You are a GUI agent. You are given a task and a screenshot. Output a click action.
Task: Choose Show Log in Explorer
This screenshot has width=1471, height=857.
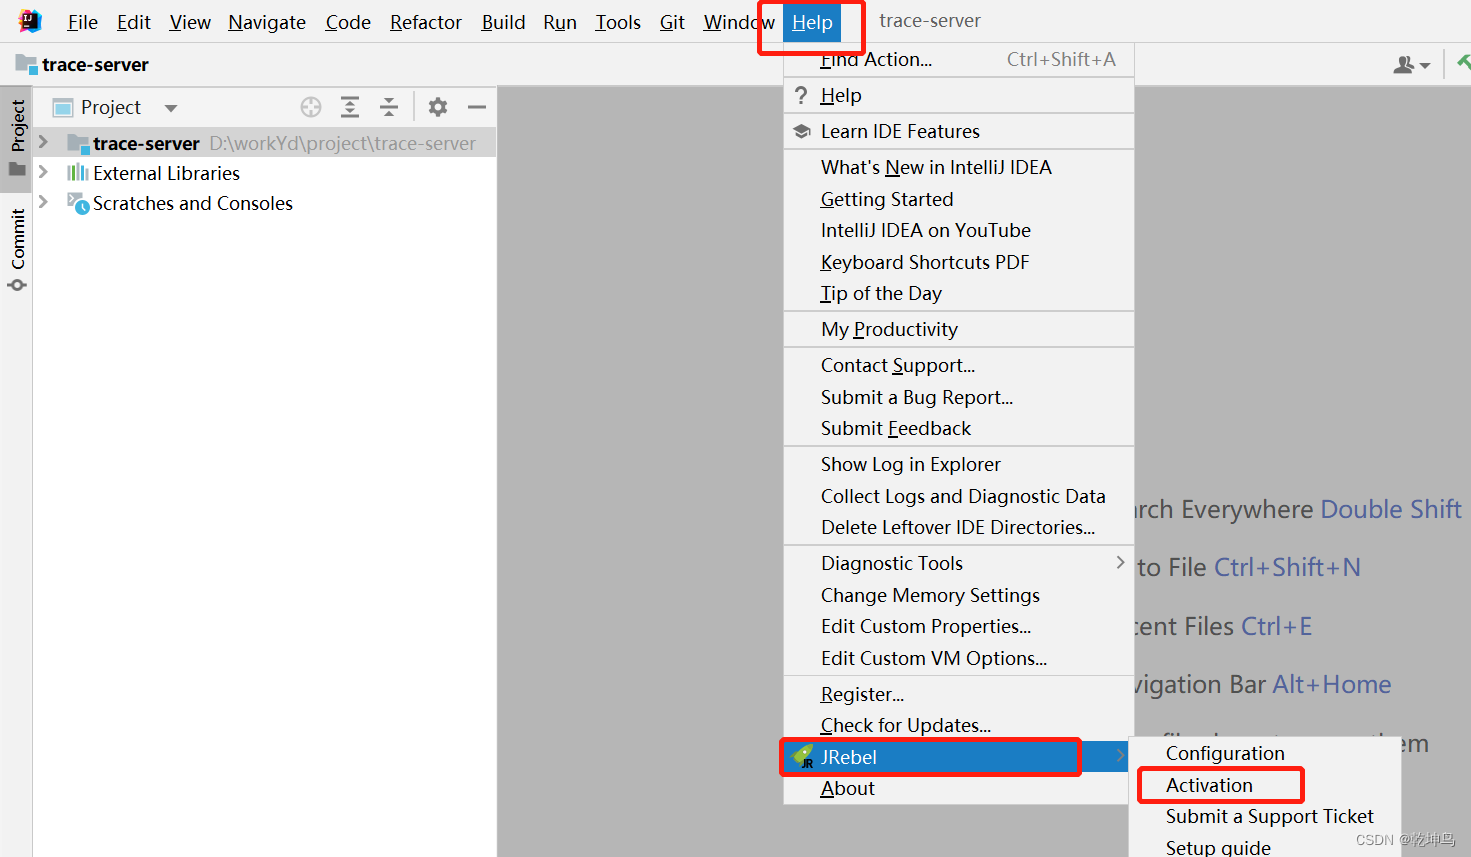(959, 464)
